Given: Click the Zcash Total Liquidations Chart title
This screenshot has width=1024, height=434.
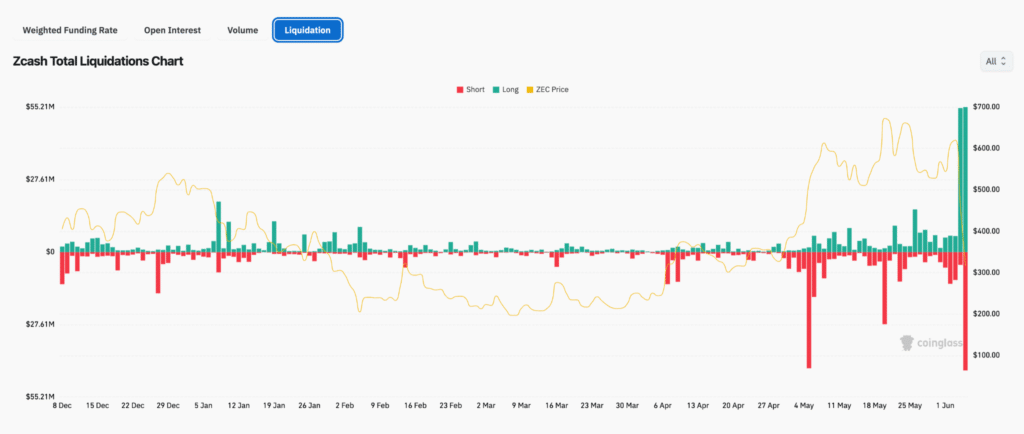Looking at the screenshot, I should 98,61.
